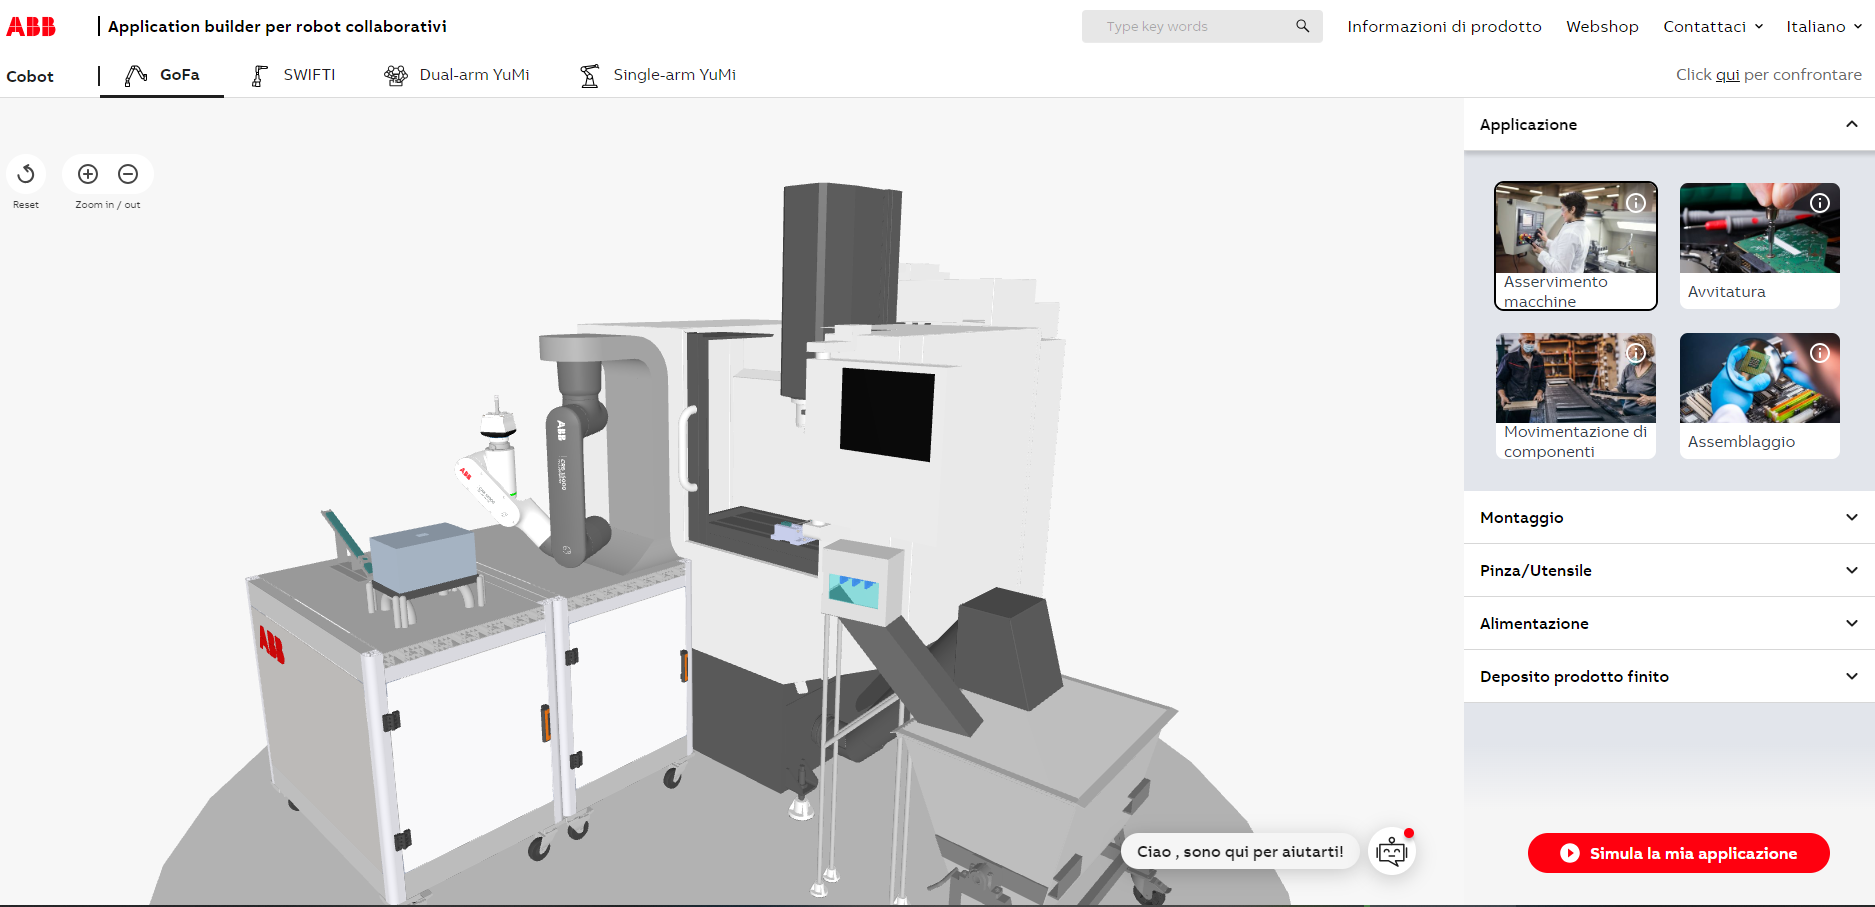
Task: Select the GoFa cobot icon
Action: coord(134,74)
